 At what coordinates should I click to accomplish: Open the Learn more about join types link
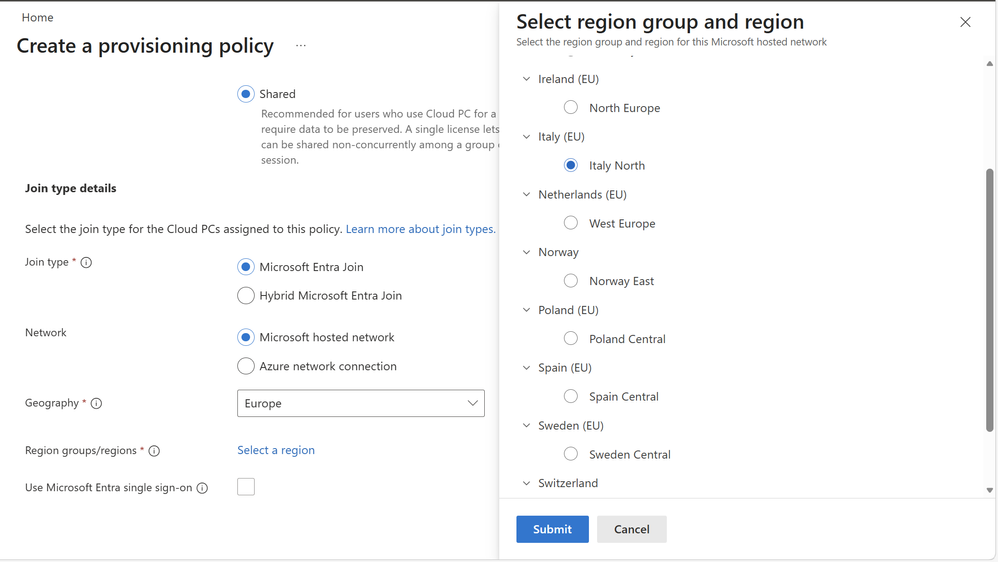[420, 229]
